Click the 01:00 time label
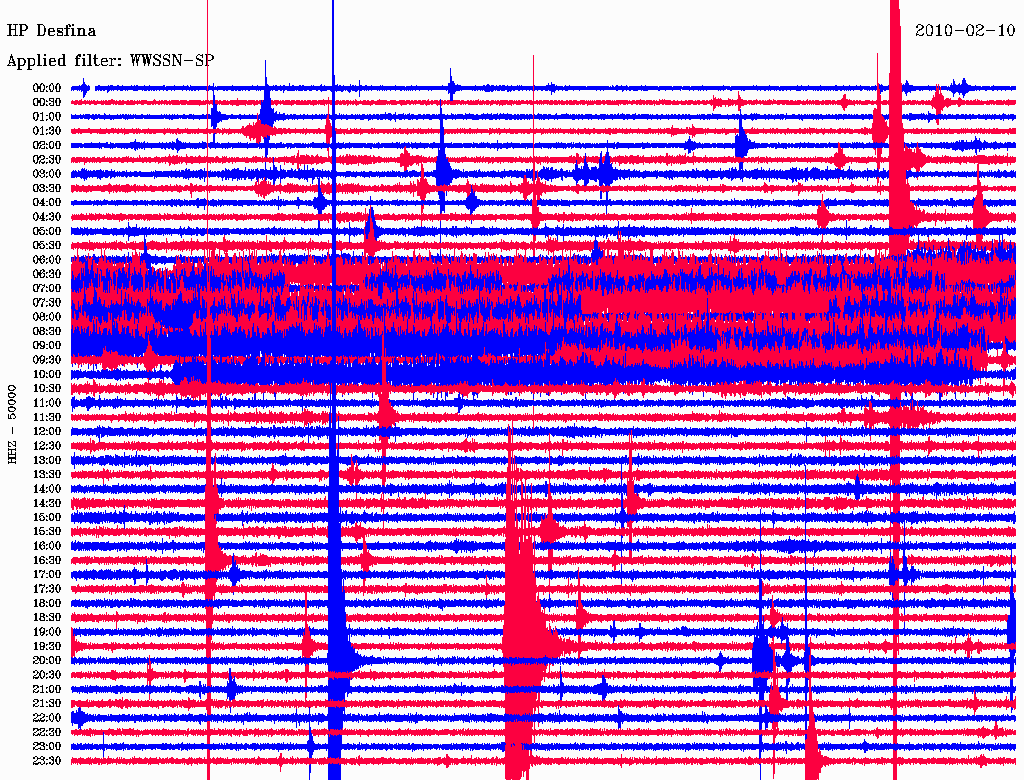The image size is (1024, 780). (47, 116)
